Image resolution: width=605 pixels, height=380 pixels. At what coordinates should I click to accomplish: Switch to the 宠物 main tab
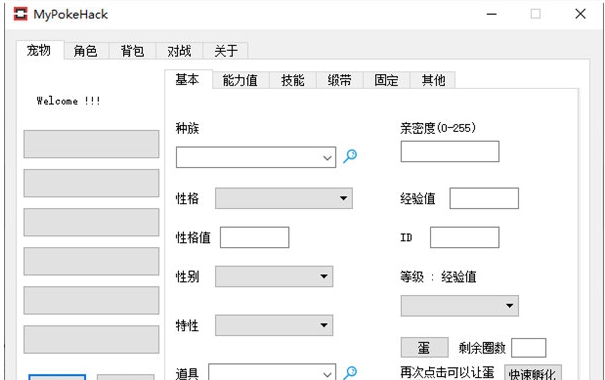[x=39, y=50]
